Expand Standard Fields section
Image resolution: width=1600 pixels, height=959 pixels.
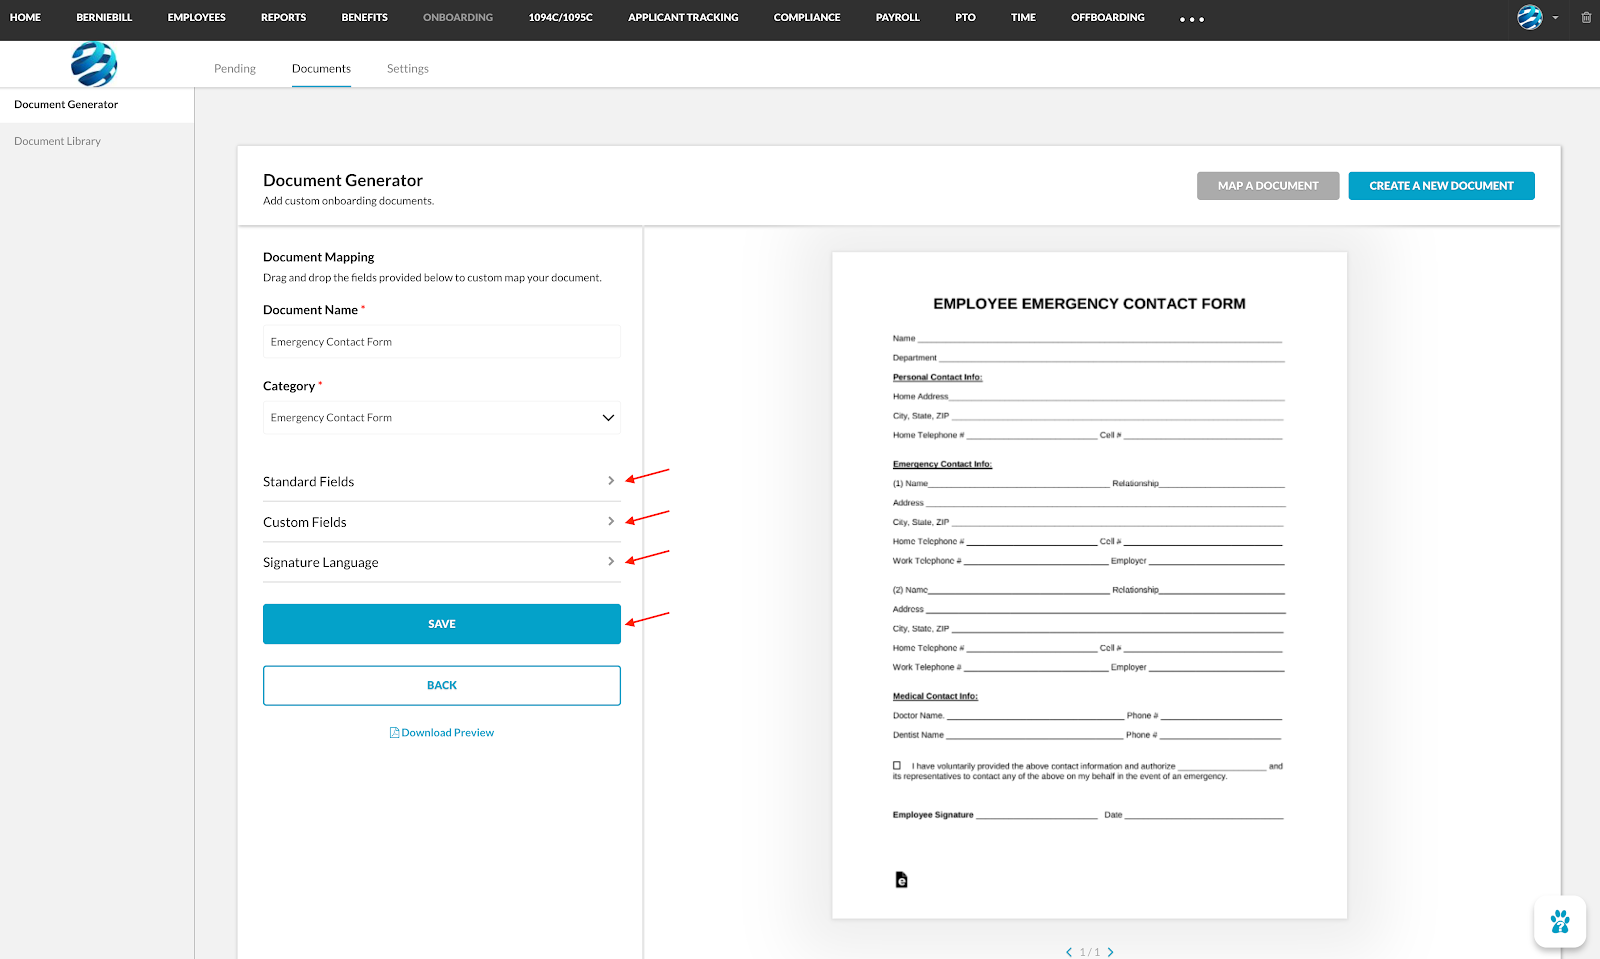point(442,482)
